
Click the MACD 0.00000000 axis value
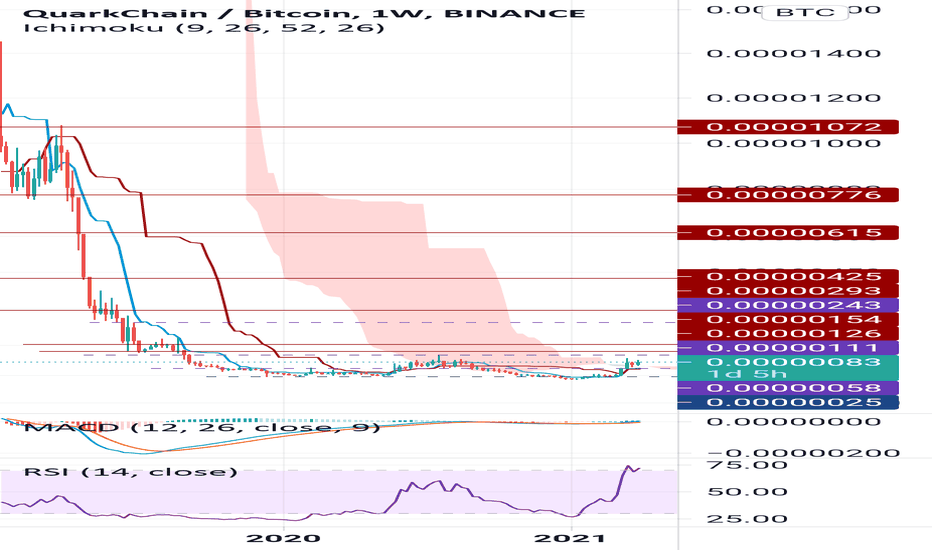click(x=794, y=422)
